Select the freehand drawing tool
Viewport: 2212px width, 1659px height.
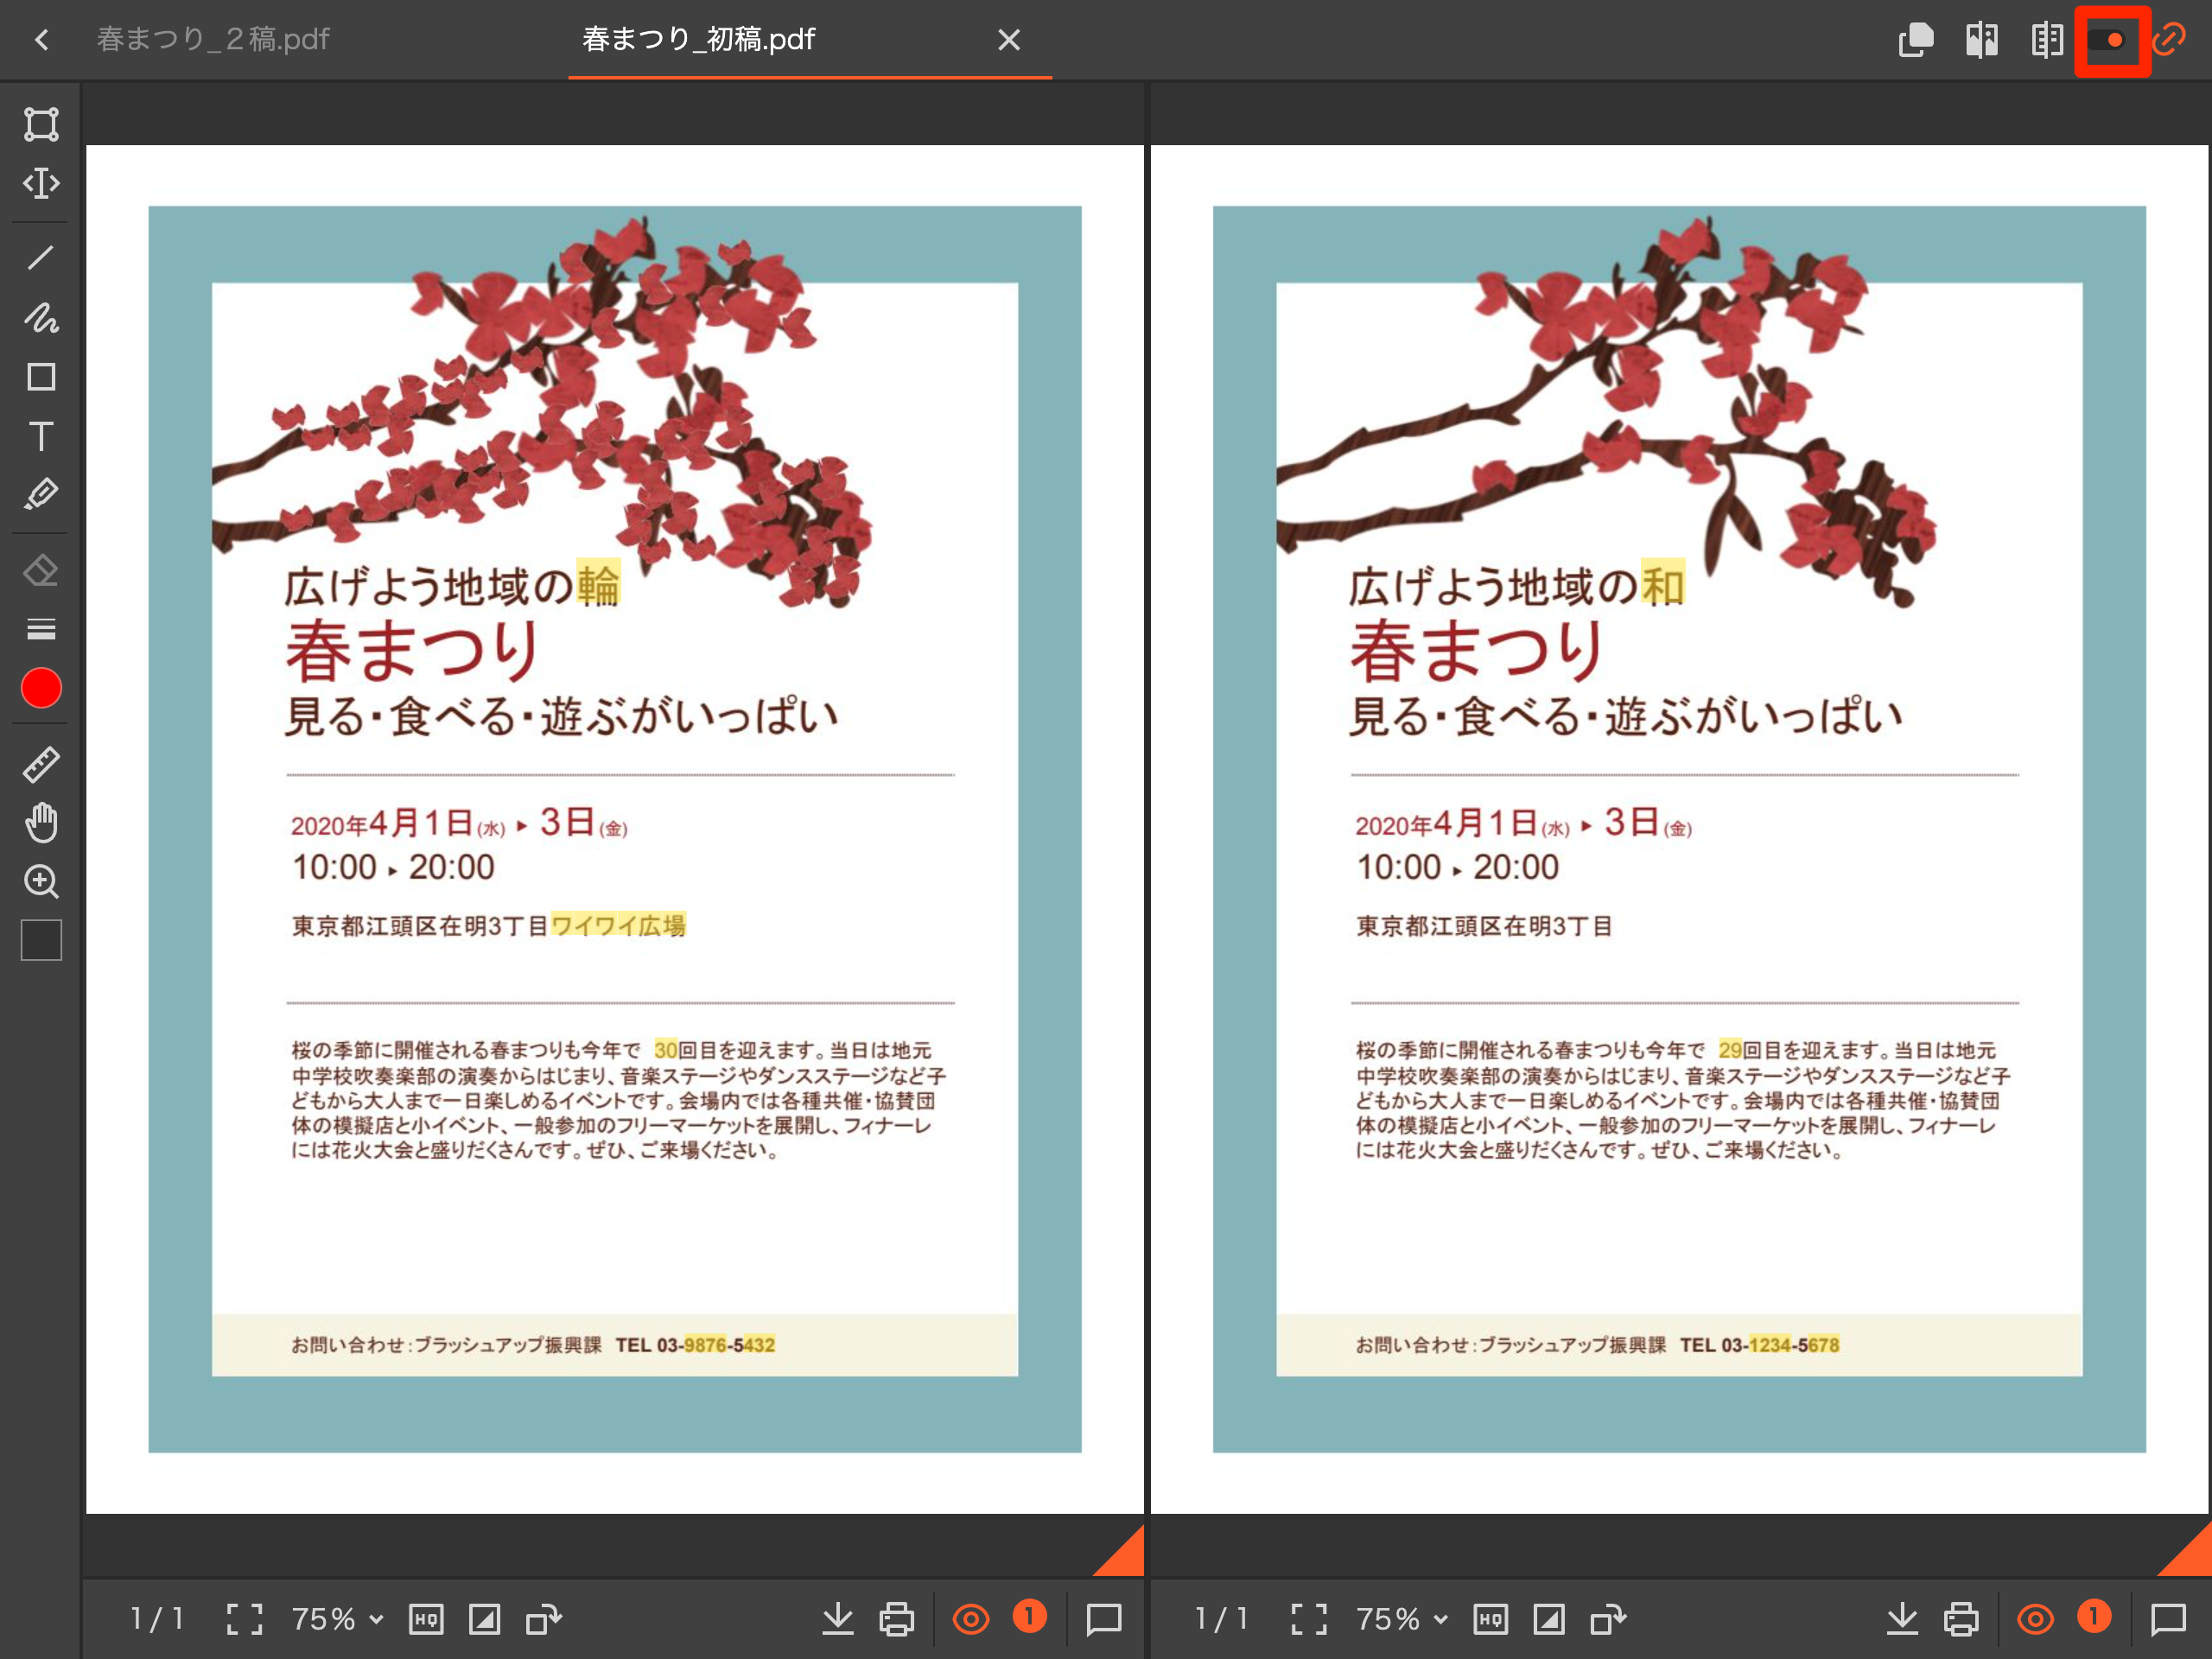(40, 320)
